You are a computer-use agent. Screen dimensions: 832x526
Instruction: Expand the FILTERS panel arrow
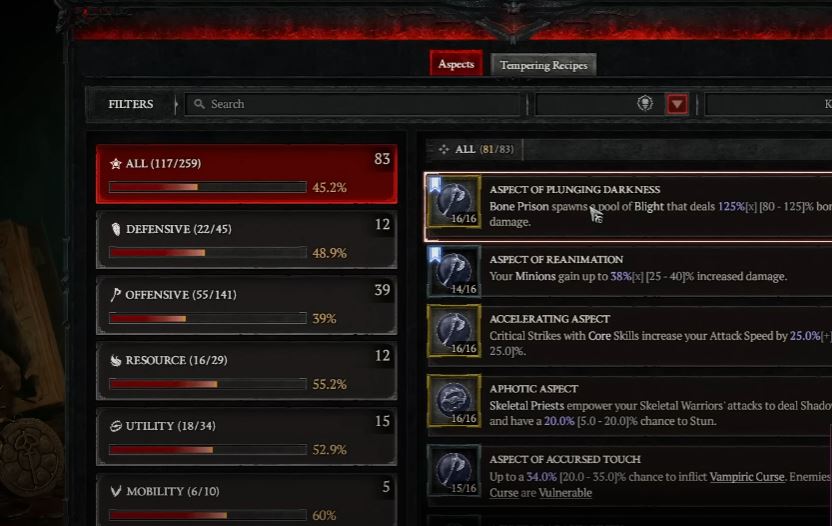click(x=176, y=104)
